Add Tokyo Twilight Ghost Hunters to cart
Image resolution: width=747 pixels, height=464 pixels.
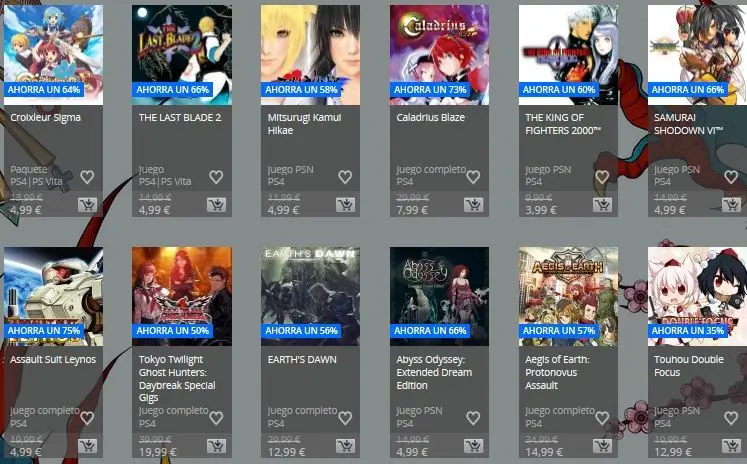(x=216, y=446)
